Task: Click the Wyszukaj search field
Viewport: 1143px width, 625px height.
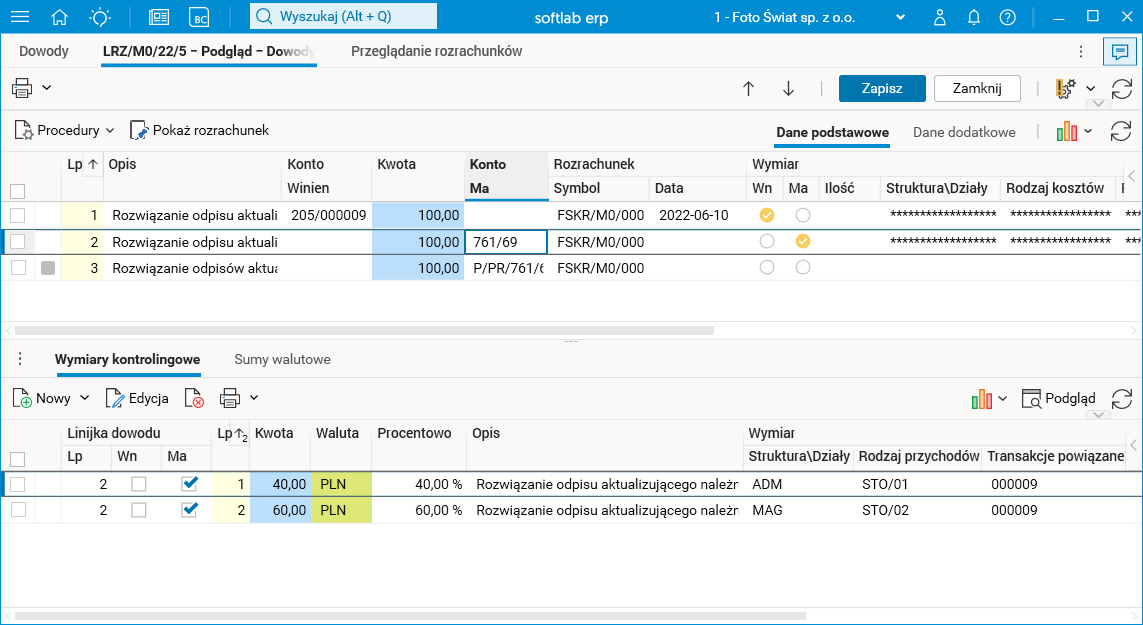Action: point(343,17)
